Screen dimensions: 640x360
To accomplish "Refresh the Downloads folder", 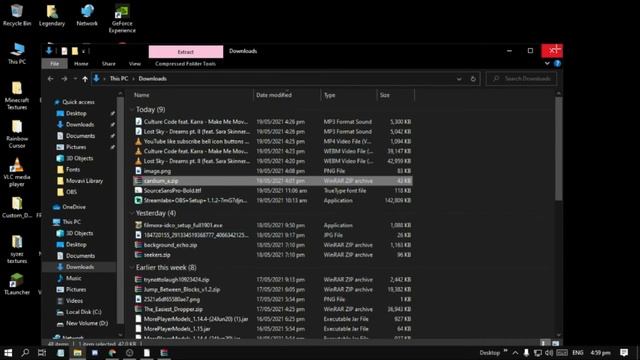I will pyautogui.click(x=473, y=79).
